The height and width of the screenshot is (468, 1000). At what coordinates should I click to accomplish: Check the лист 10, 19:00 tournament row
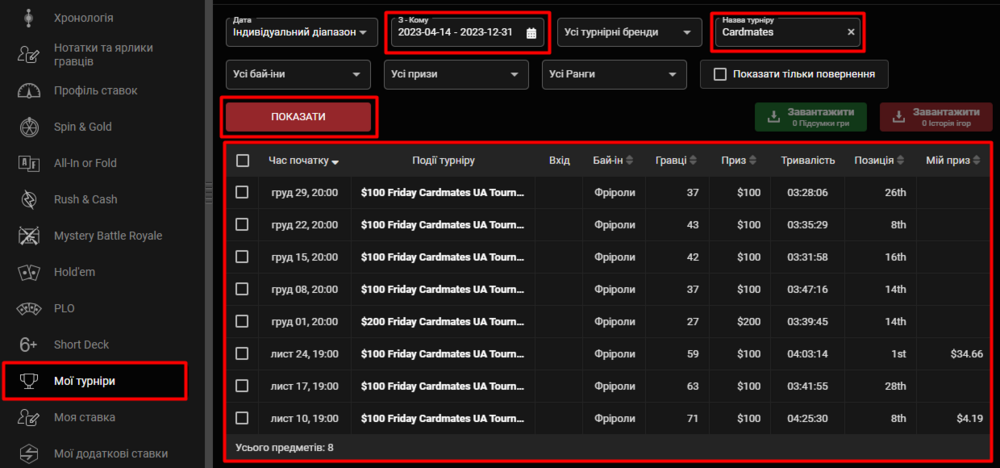(x=242, y=418)
